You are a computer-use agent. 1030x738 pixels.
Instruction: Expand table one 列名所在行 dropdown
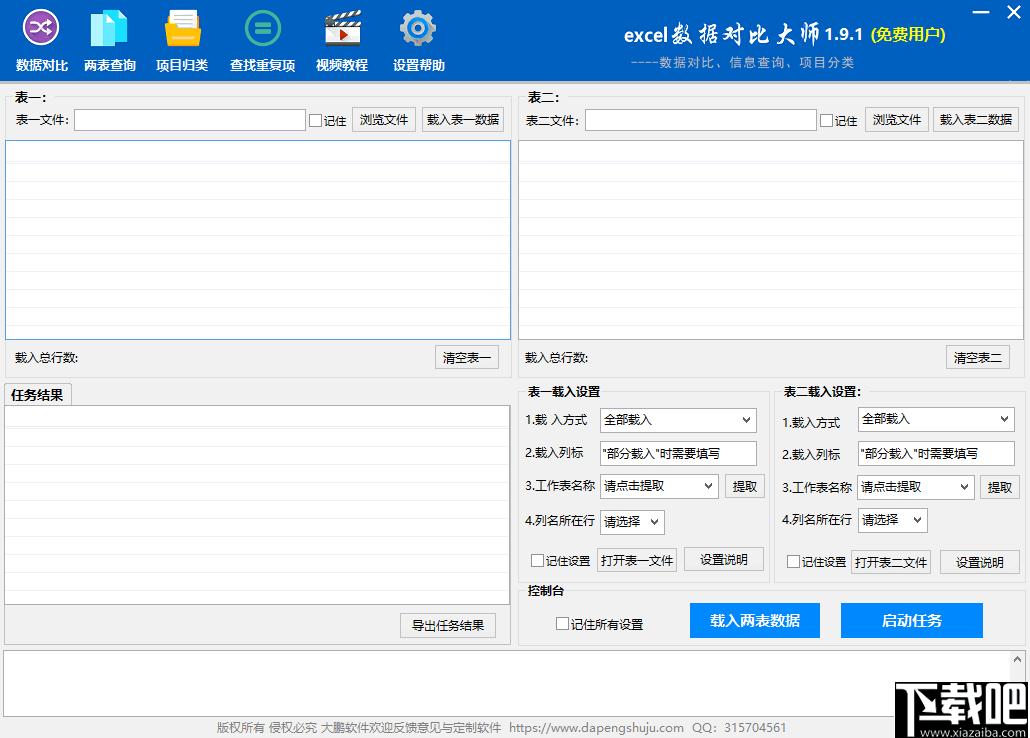[633, 521]
